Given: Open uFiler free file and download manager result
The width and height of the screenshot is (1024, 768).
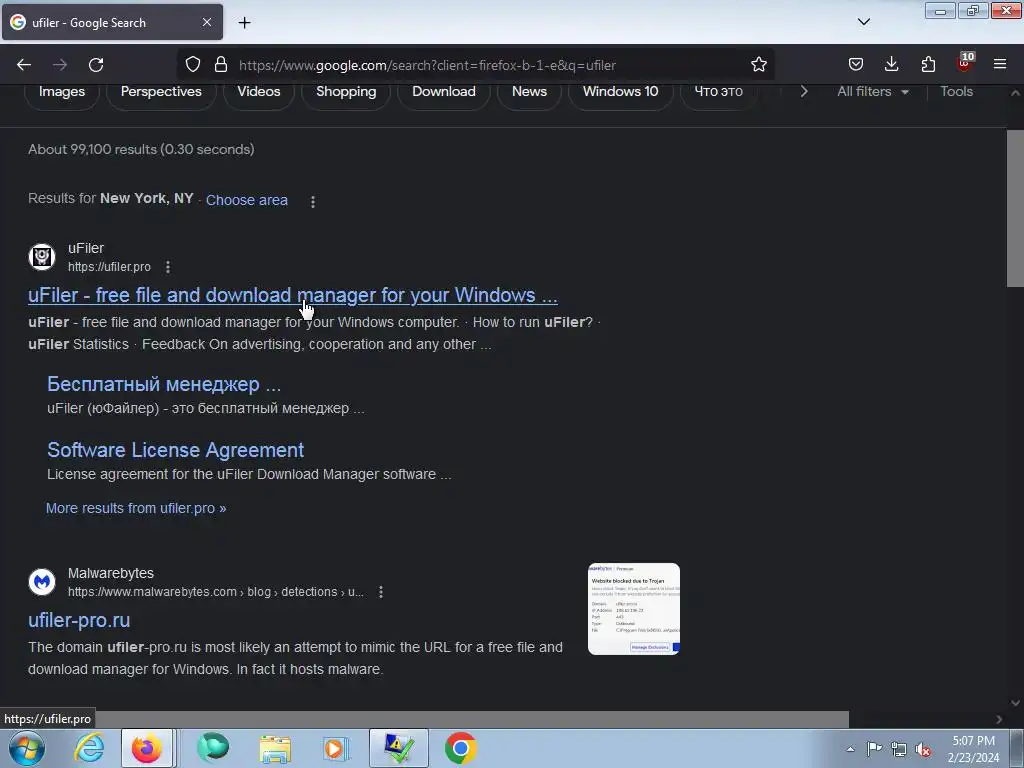Looking at the screenshot, I should click(293, 295).
